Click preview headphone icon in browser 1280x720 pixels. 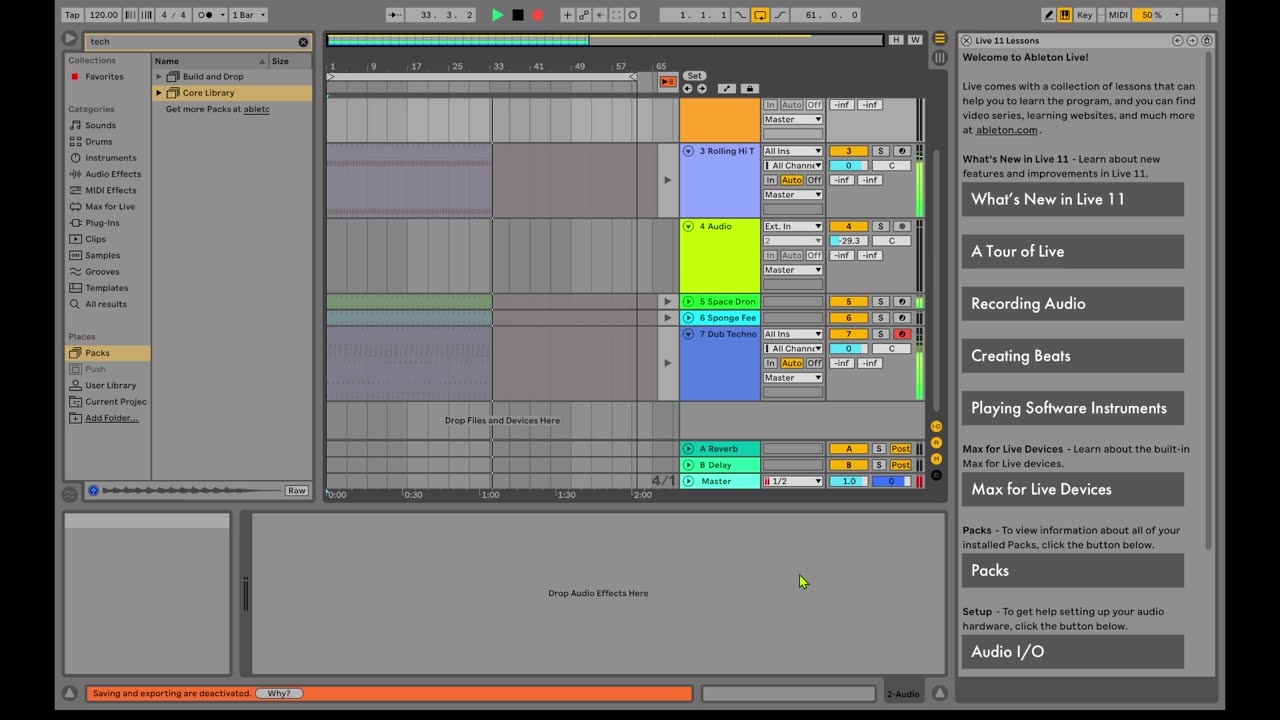point(94,491)
